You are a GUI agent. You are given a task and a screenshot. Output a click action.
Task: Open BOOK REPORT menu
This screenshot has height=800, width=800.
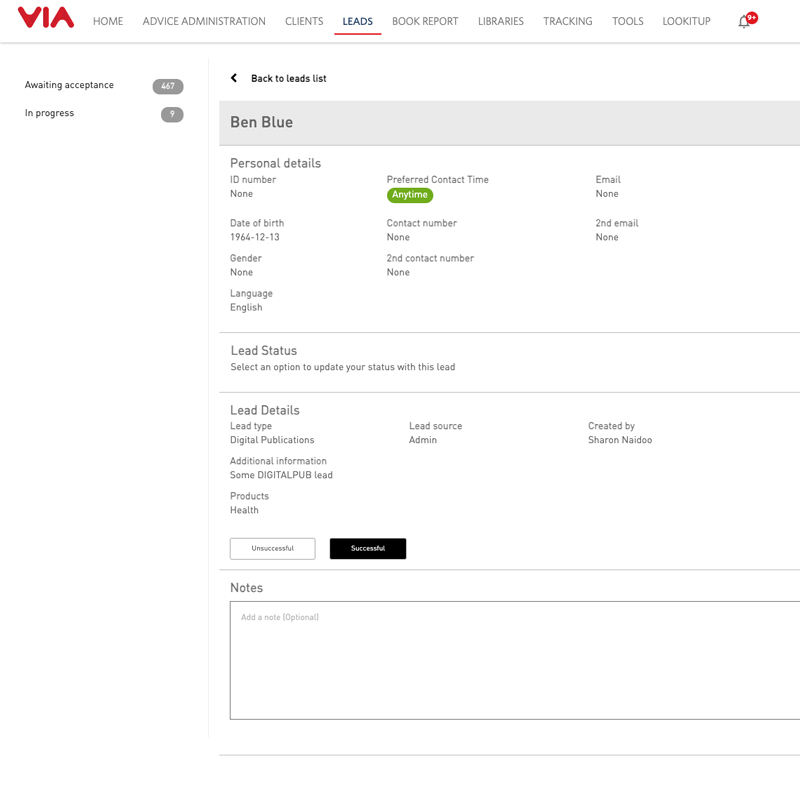pos(425,21)
